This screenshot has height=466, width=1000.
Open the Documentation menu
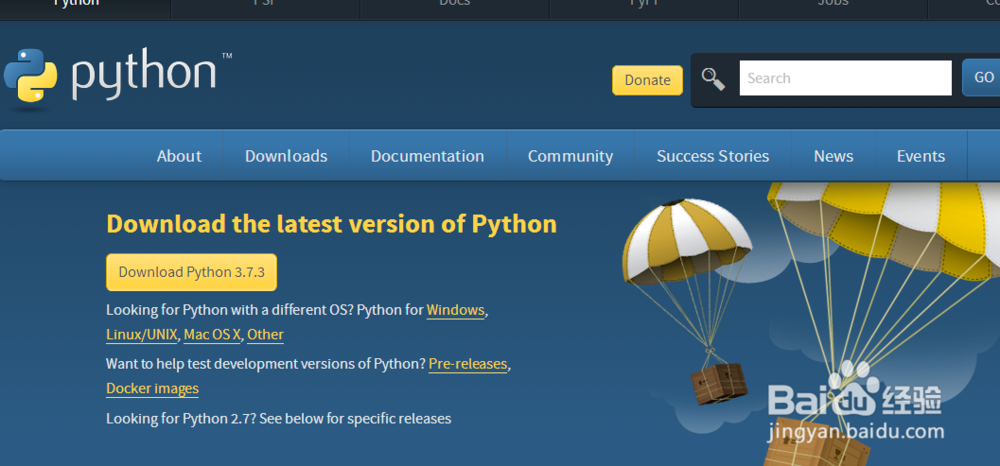point(427,156)
